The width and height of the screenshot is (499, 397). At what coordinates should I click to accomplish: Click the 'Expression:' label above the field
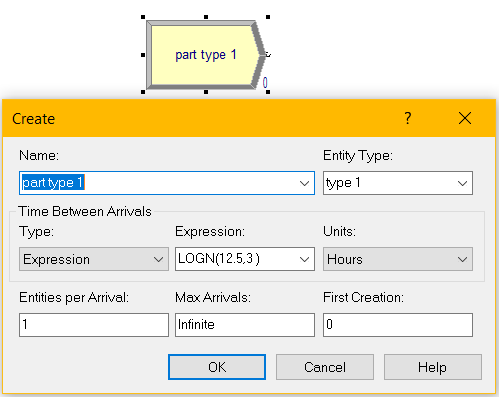[210, 232]
